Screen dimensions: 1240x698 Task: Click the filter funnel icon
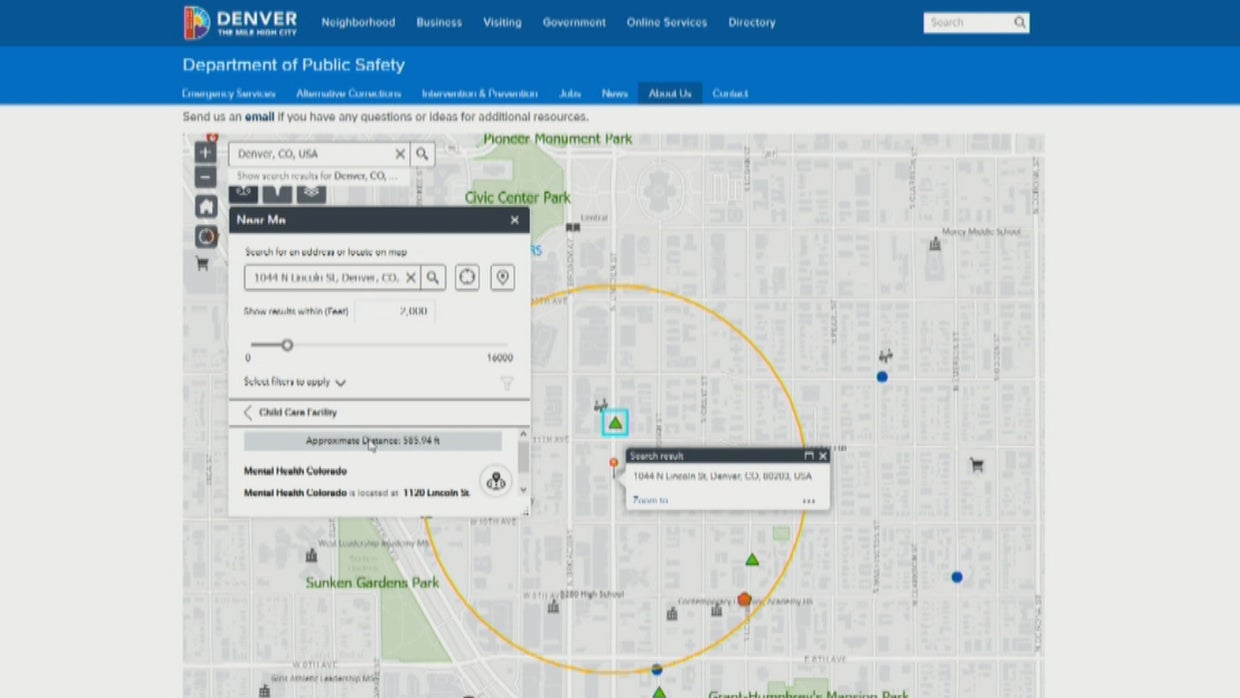pos(507,382)
